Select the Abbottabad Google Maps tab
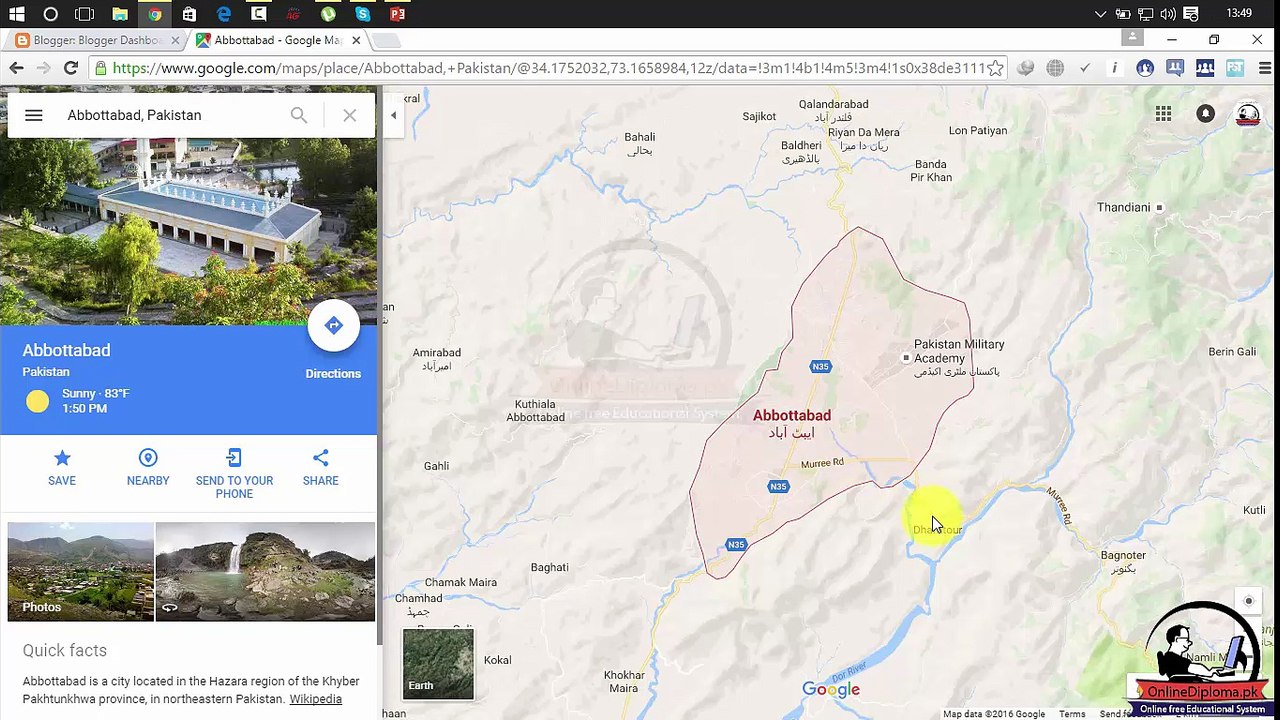The height and width of the screenshot is (720, 1280). (276, 40)
